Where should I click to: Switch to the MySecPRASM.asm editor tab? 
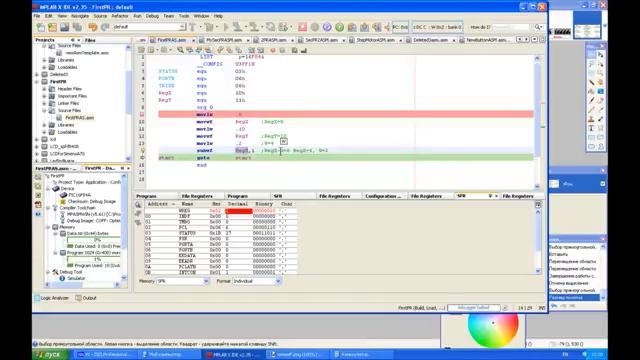tap(224, 40)
